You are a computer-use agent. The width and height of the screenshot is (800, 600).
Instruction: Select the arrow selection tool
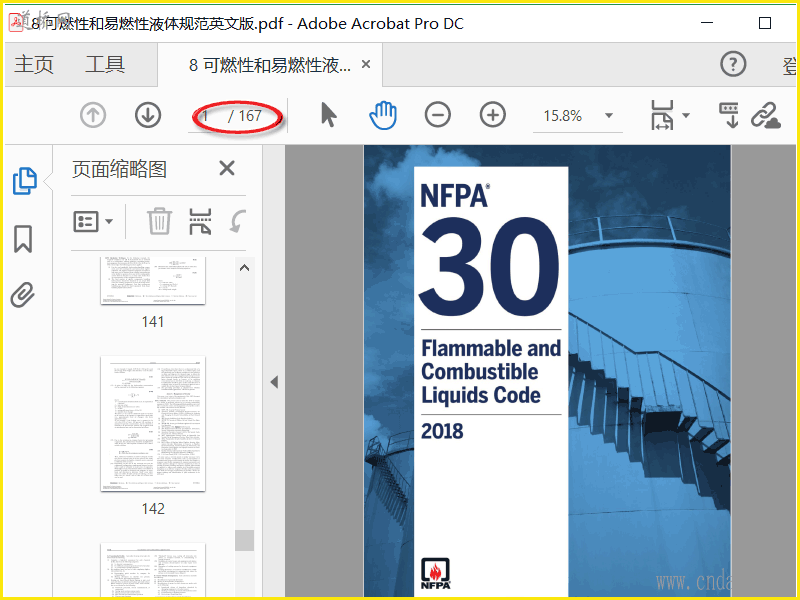pos(329,115)
